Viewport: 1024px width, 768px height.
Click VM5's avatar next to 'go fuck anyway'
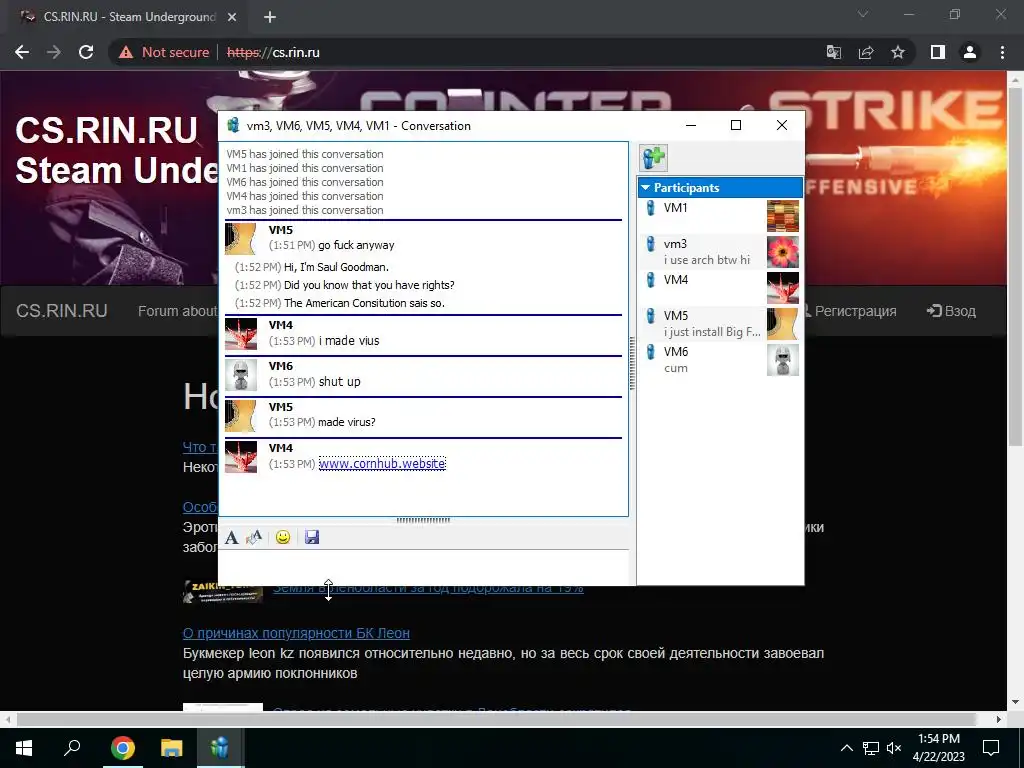coord(240,239)
